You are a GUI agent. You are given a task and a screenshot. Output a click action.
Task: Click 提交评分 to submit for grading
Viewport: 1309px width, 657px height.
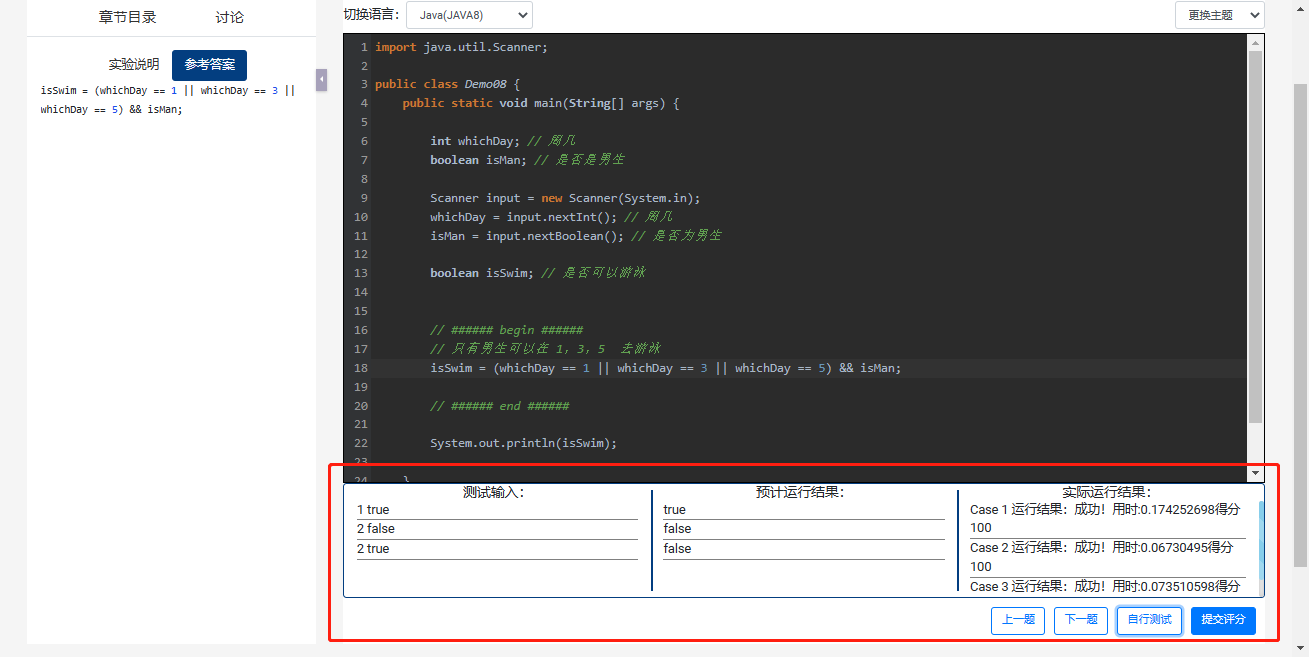(1223, 620)
